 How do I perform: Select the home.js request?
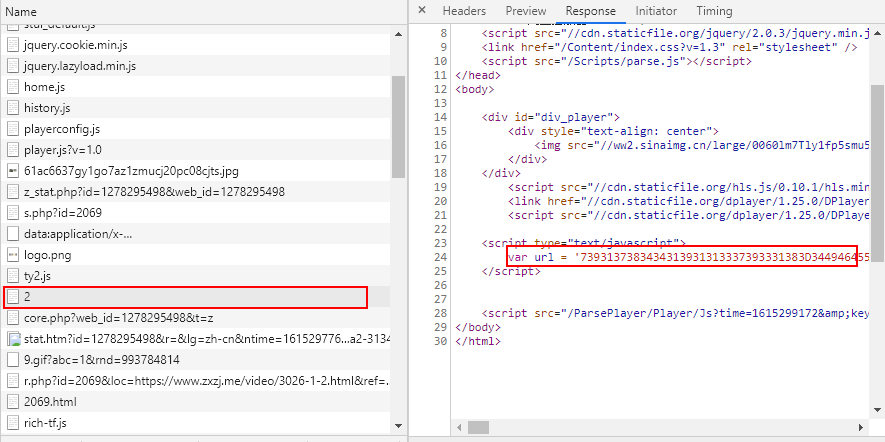click(x=196, y=87)
